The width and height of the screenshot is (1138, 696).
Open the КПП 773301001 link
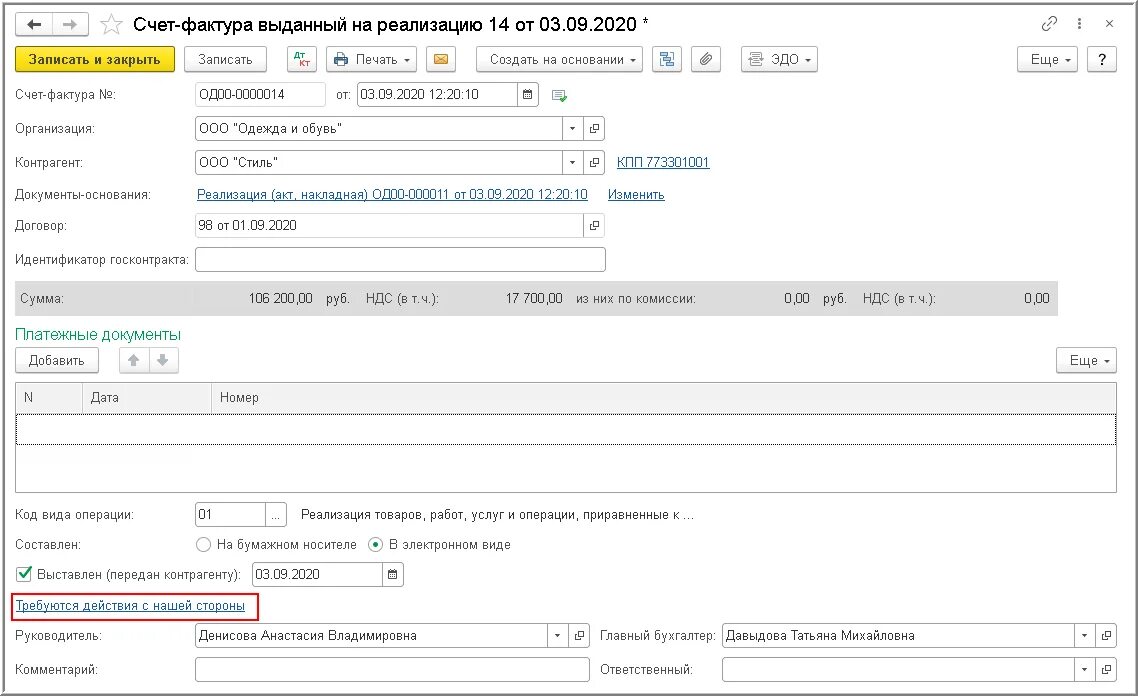pos(663,163)
